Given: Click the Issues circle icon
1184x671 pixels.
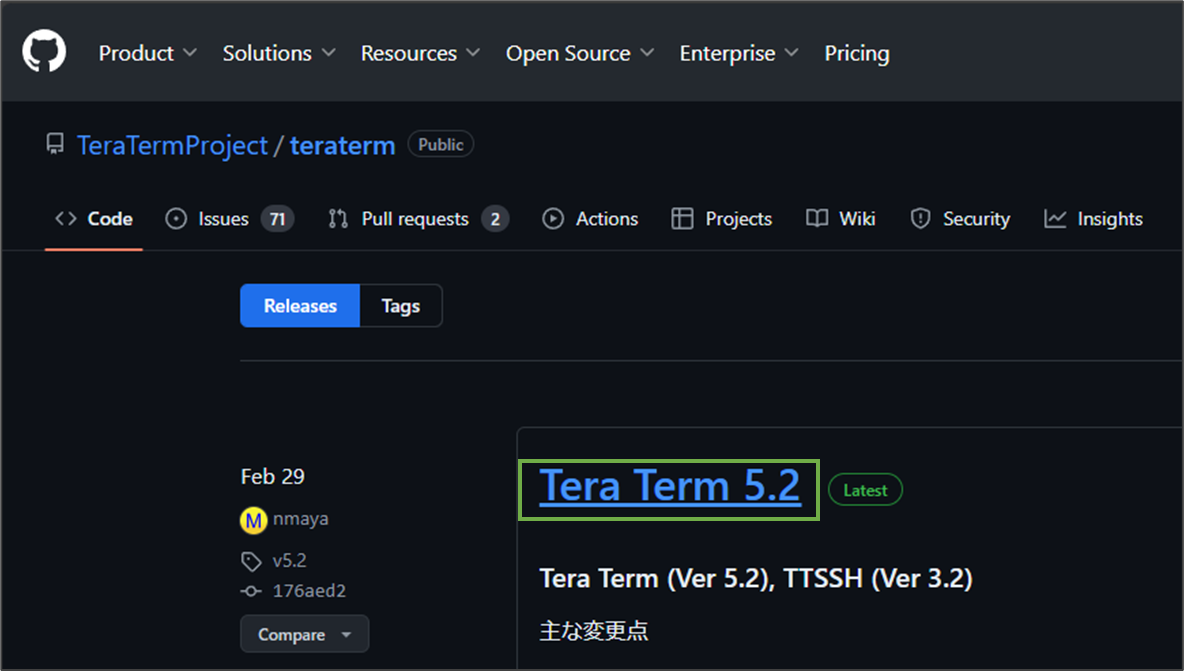Looking at the screenshot, I should coord(176,219).
